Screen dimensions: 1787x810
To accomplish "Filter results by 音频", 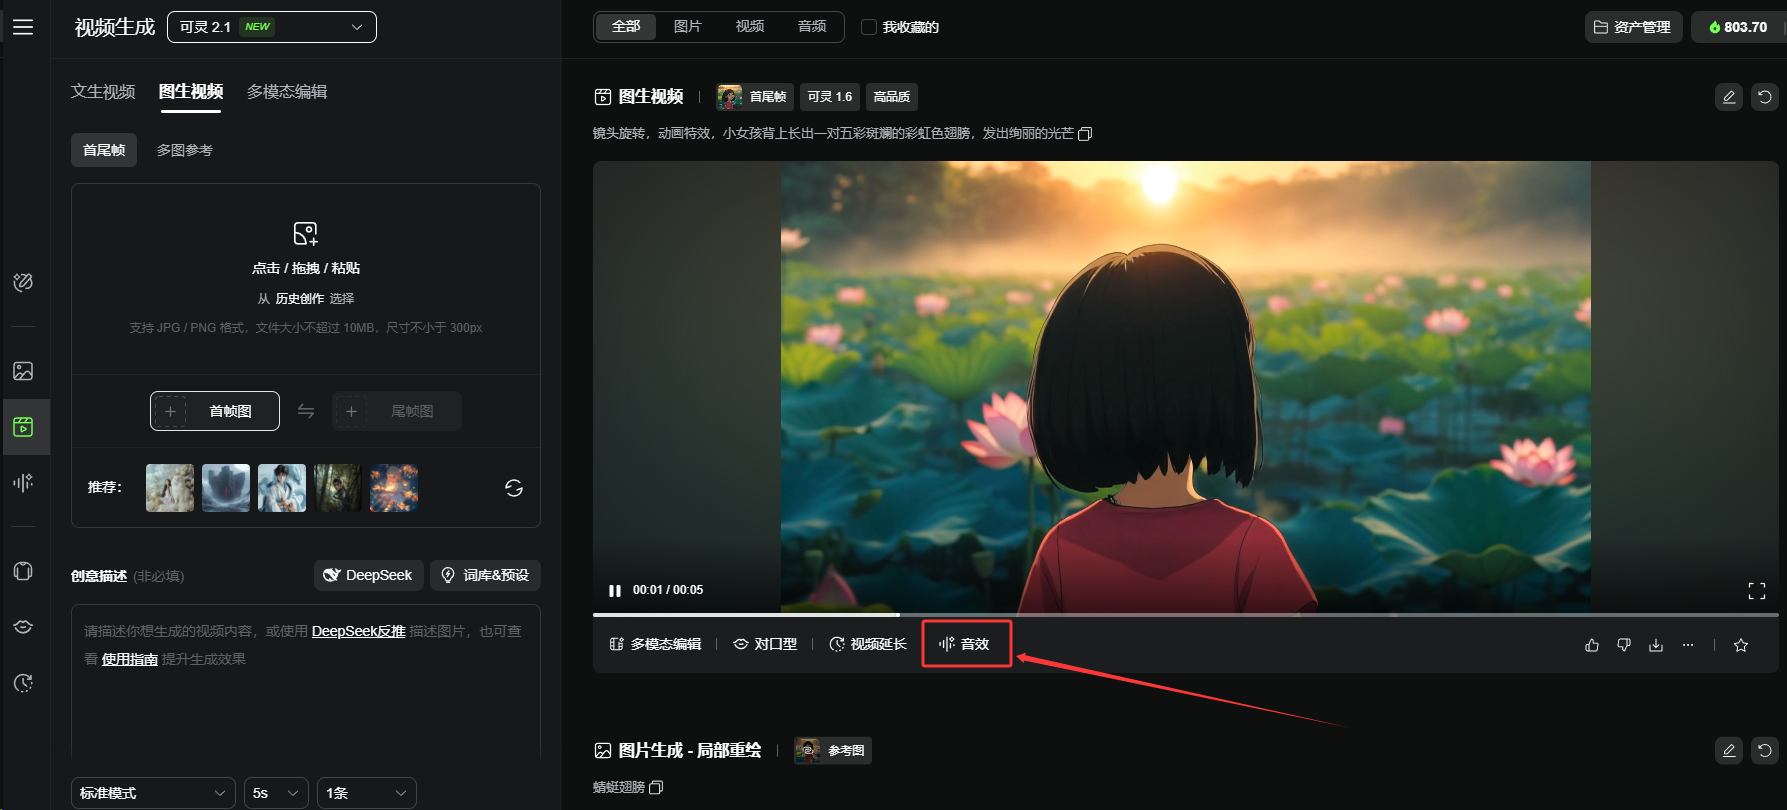I will pos(812,27).
